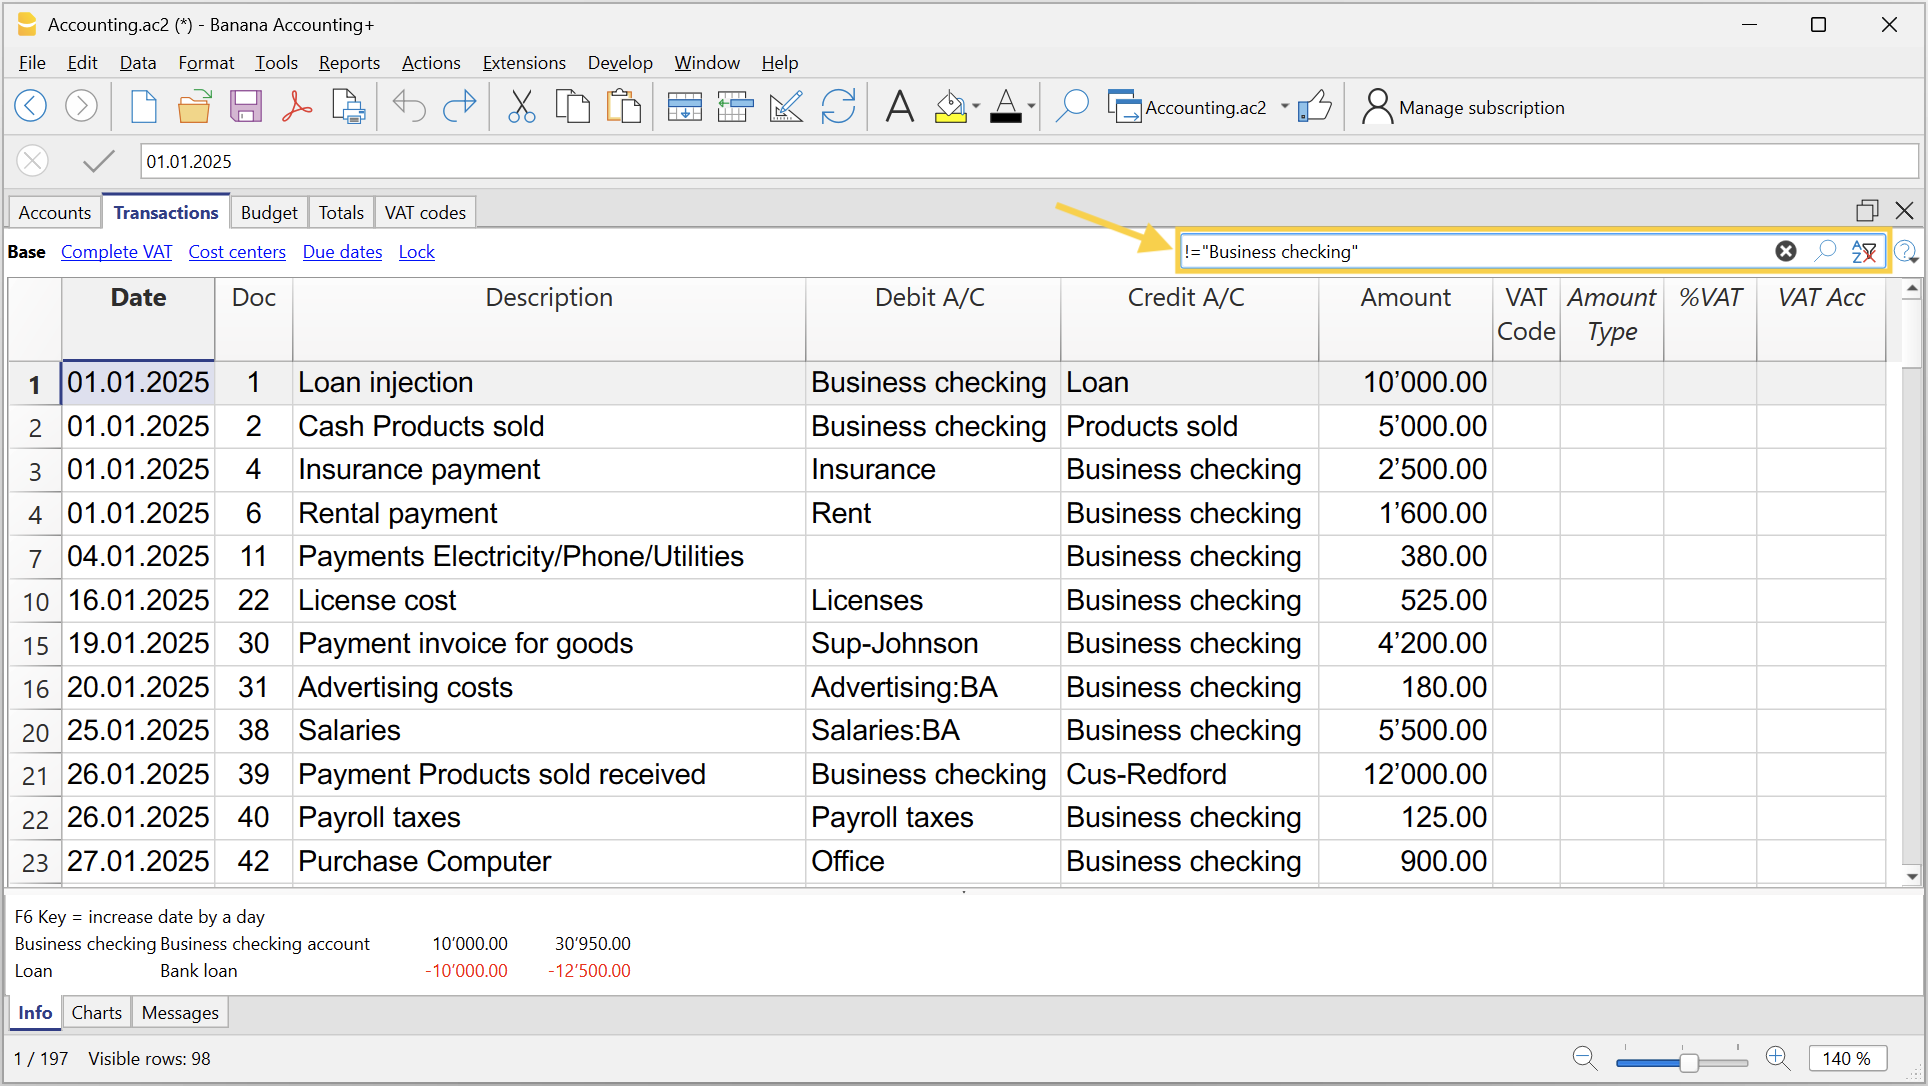Open the Accounting.ac2 window dropdown arrow
1928x1086 pixels.
click(1285, 106)
